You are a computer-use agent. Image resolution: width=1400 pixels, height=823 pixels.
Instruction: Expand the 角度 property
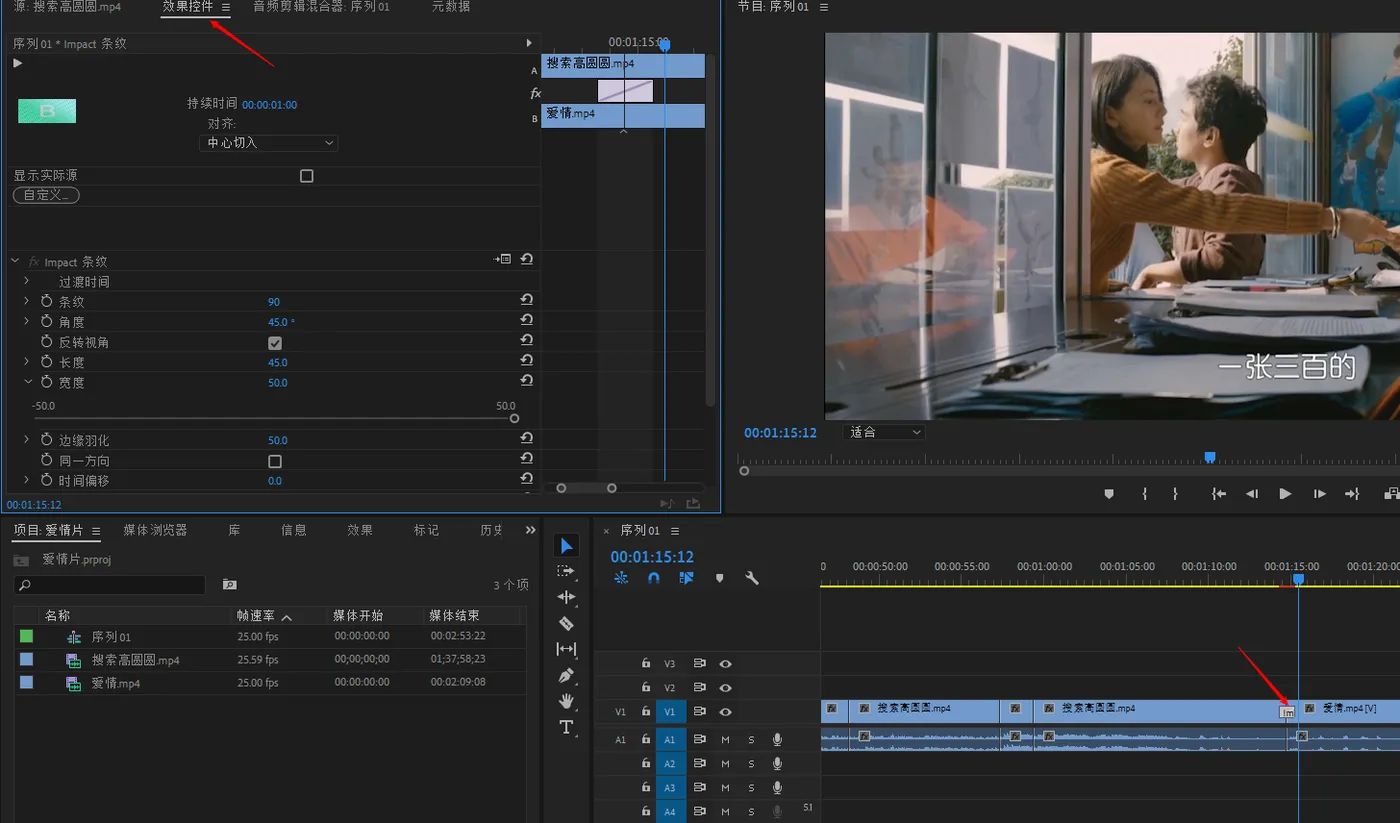[27, 321]
